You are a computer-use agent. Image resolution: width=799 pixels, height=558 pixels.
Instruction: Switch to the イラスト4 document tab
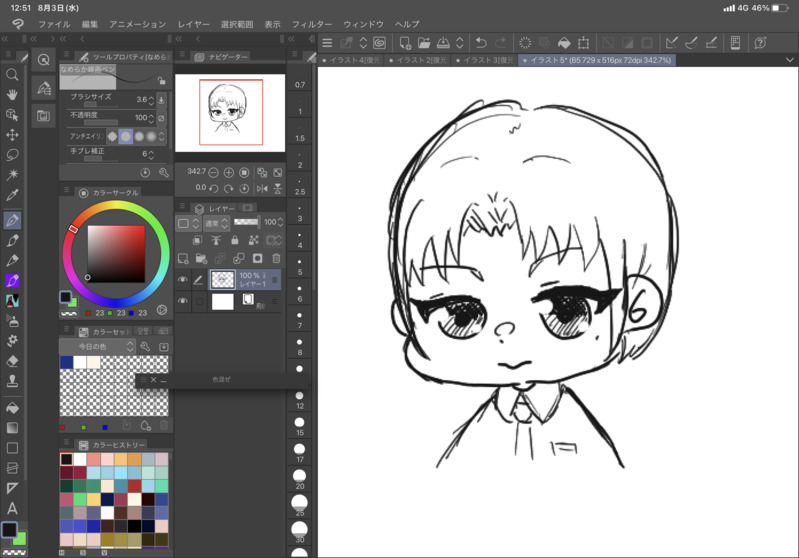click(351, 60)
